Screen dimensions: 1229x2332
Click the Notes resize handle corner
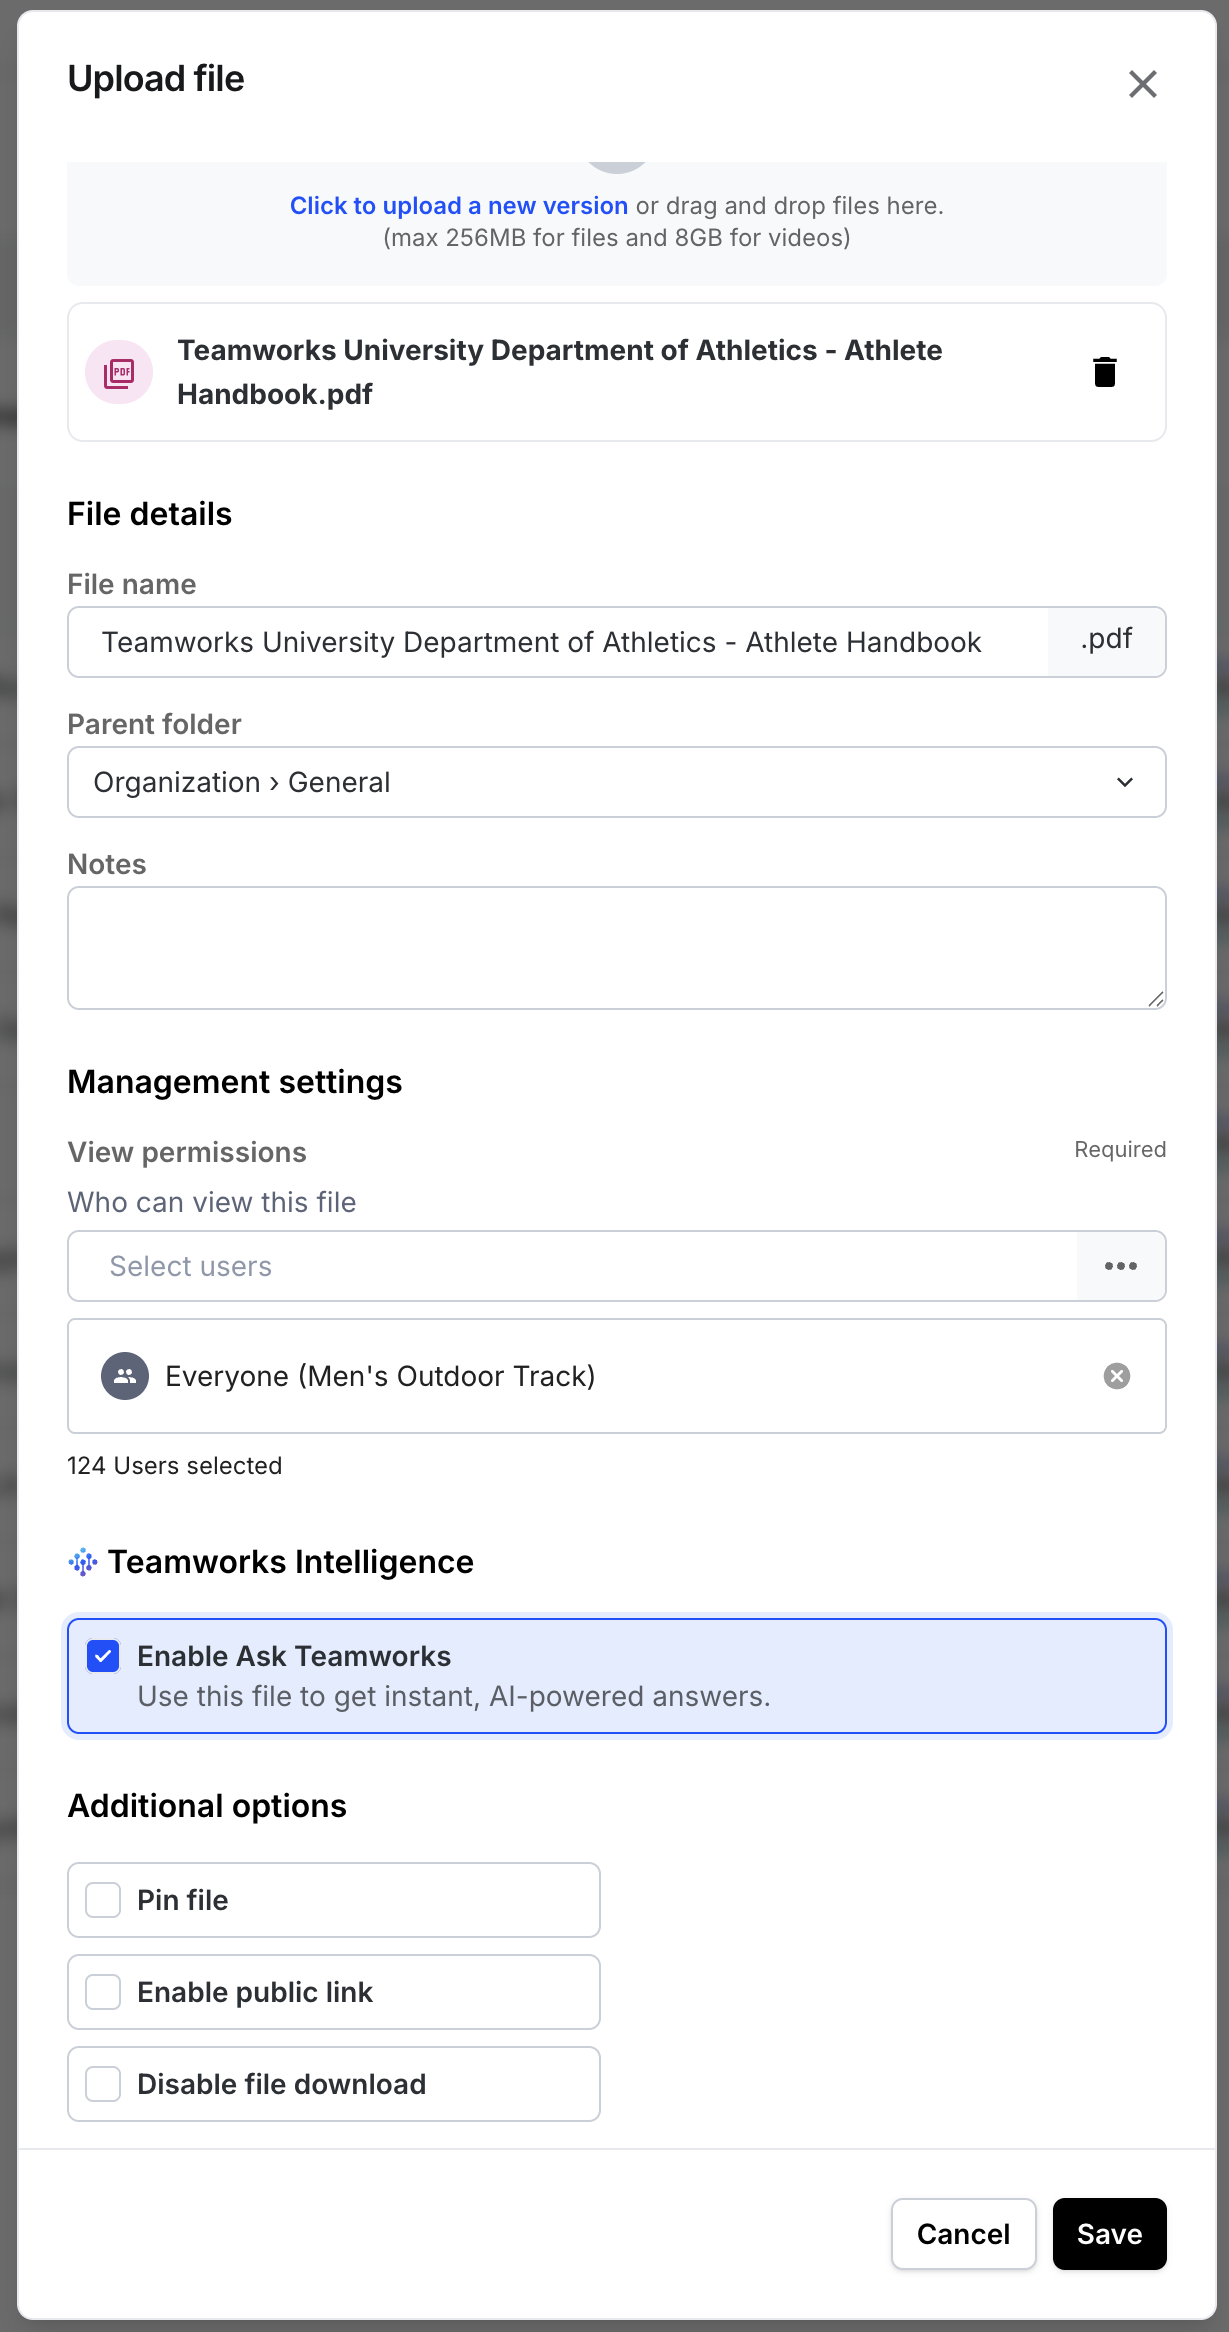pyautogui.click(x=1156, y=998)
